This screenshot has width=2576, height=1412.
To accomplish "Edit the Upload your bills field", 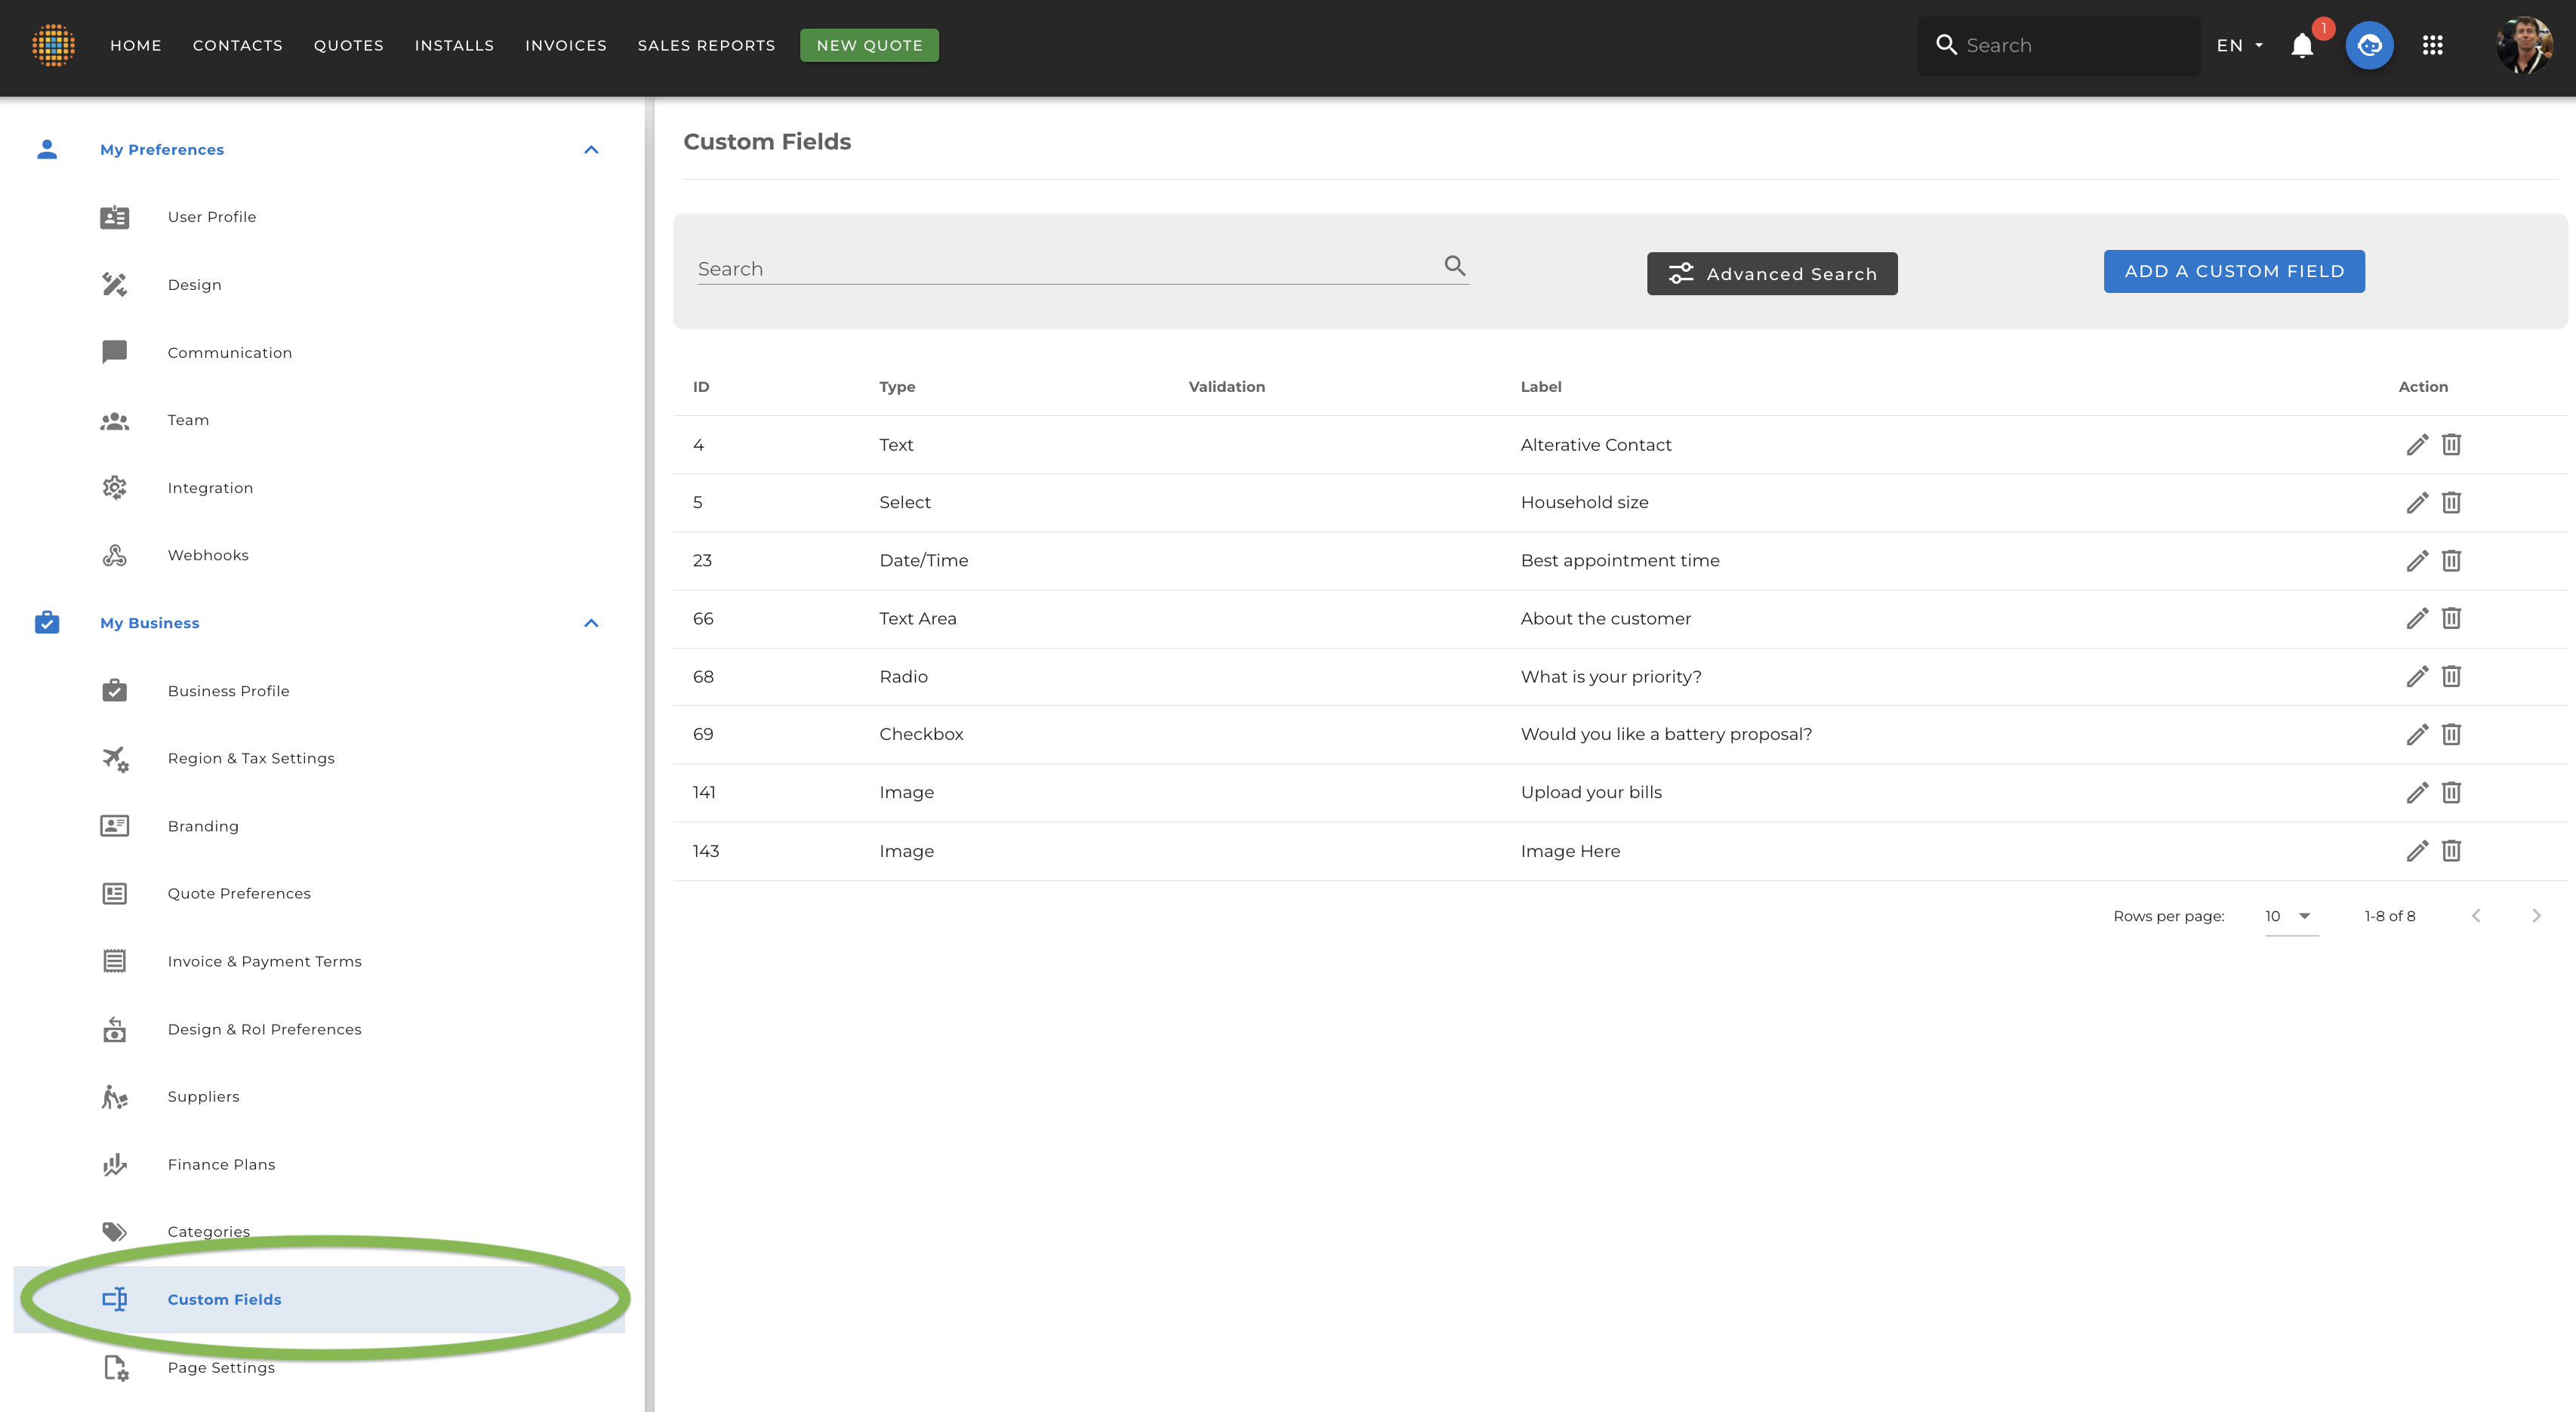I will click(x=2417, y=792).
